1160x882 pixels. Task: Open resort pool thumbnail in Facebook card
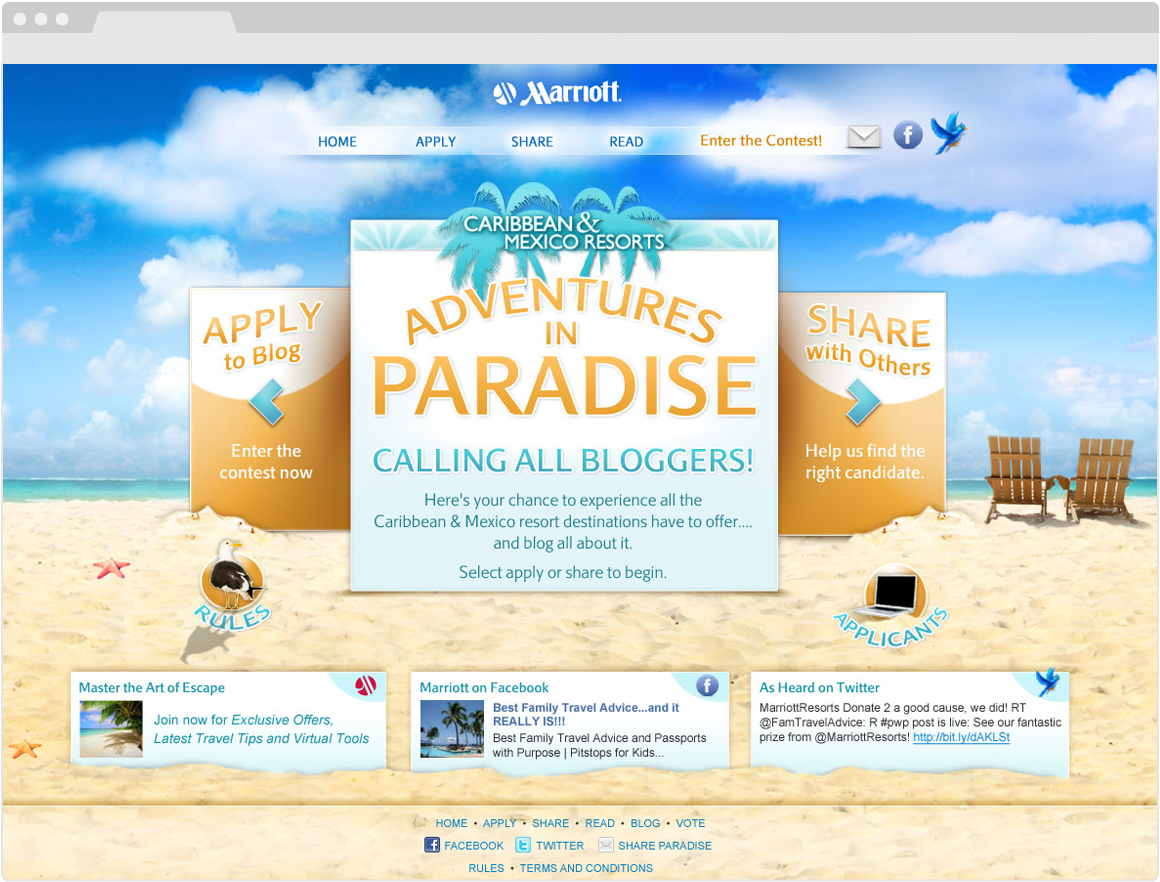point(452,730)
